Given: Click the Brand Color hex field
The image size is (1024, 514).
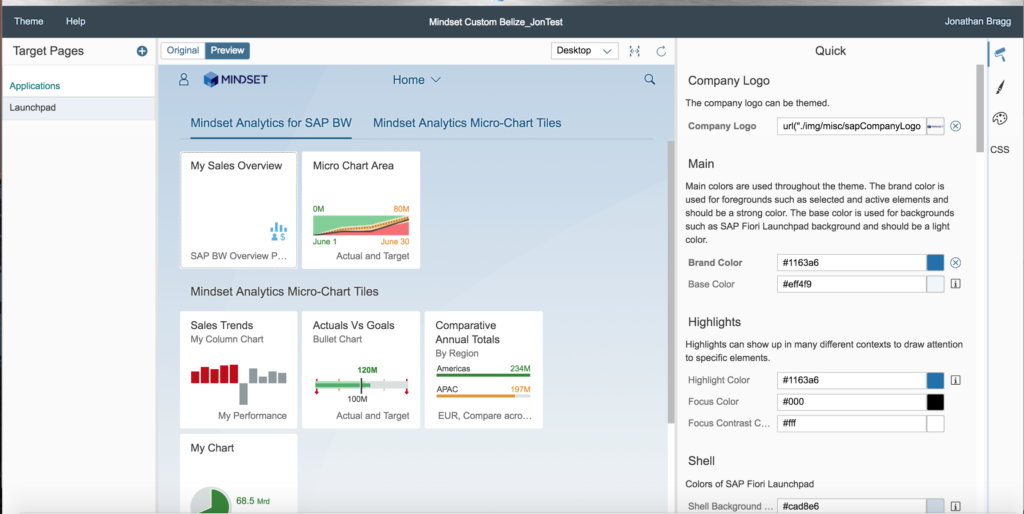Looking at the screenshot, I should pos(852,263).
